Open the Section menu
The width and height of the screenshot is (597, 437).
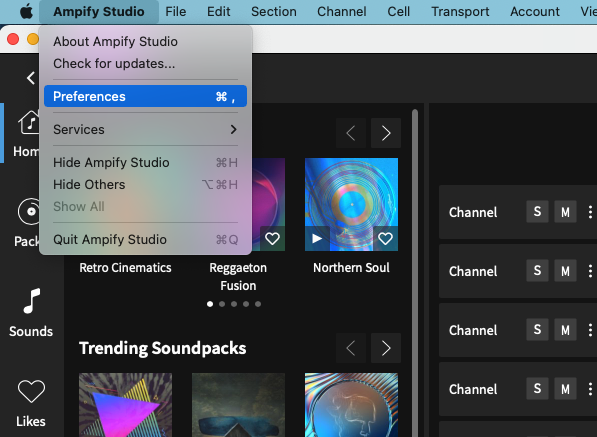click(x=274, y=12)
